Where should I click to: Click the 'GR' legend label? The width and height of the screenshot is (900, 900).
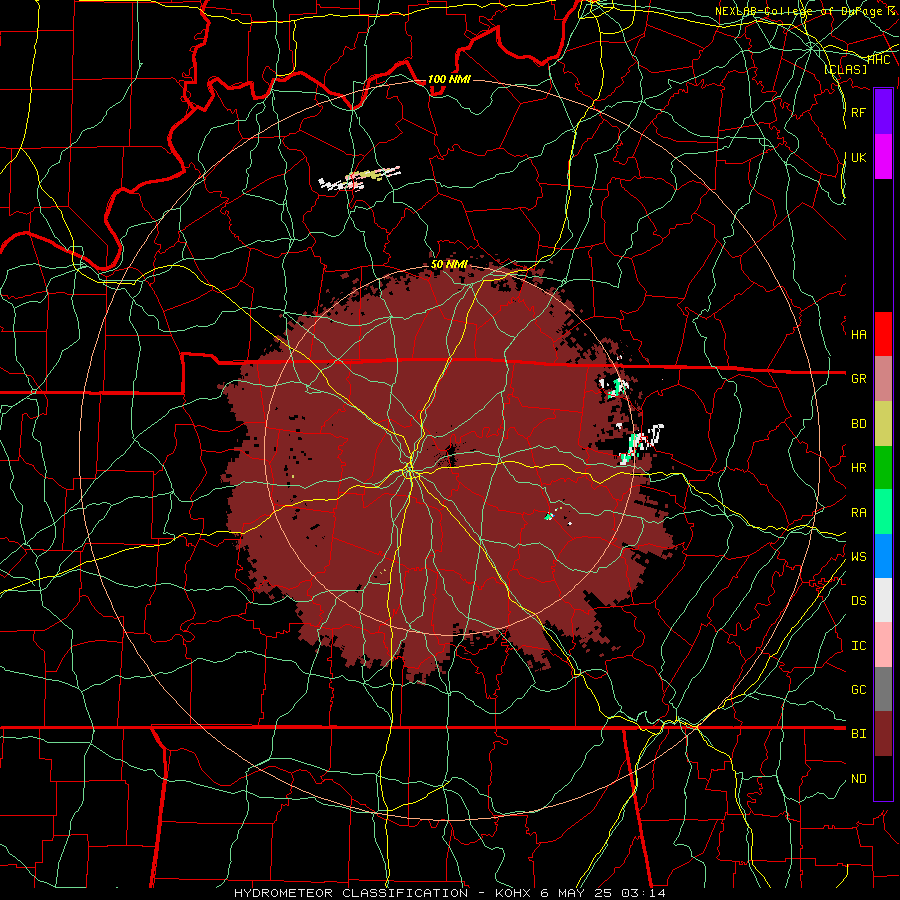[858, 379]
